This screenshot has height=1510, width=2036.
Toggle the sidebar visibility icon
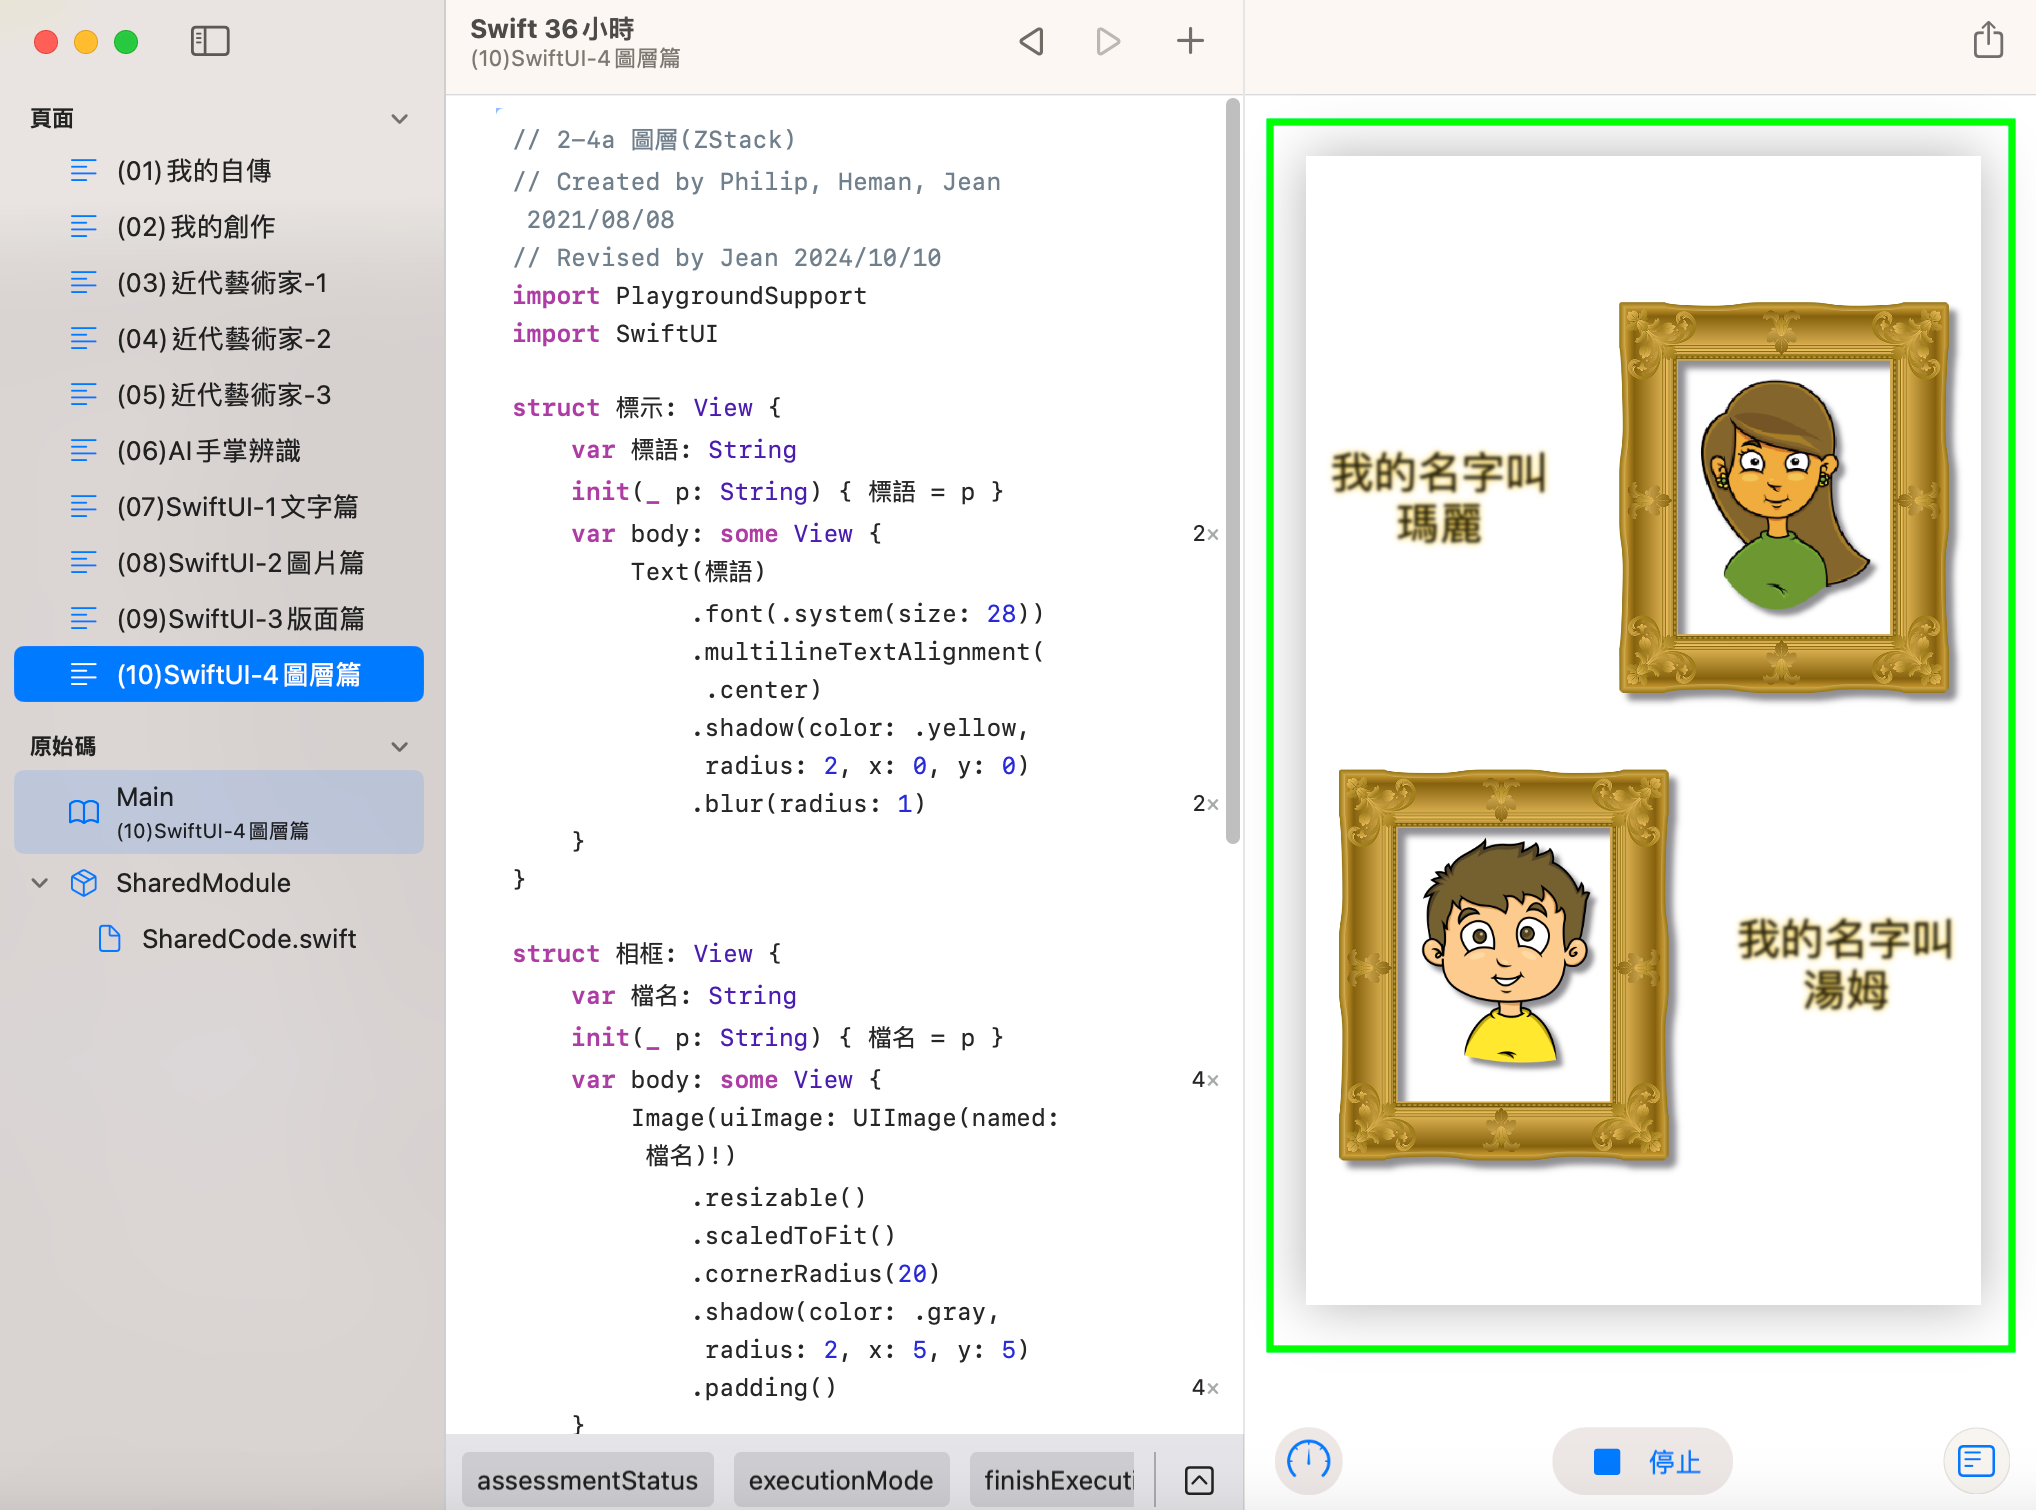click(x=210, y=41)
